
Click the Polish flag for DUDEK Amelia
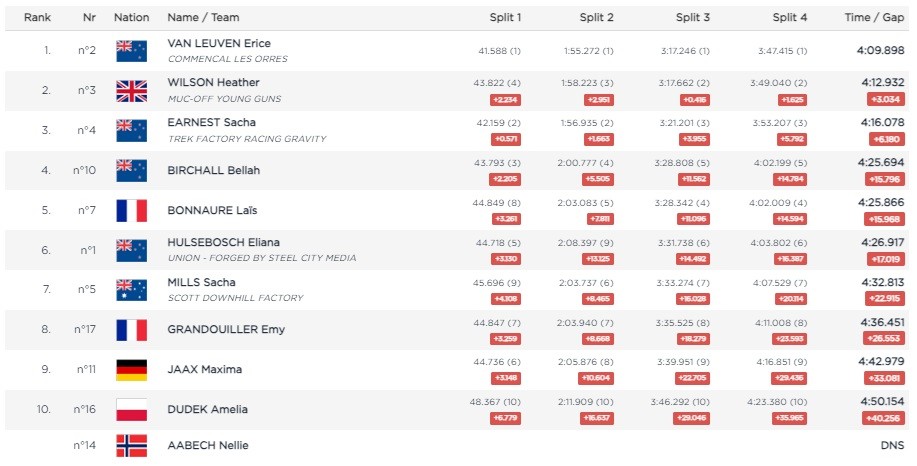click(x=132, y=409)
